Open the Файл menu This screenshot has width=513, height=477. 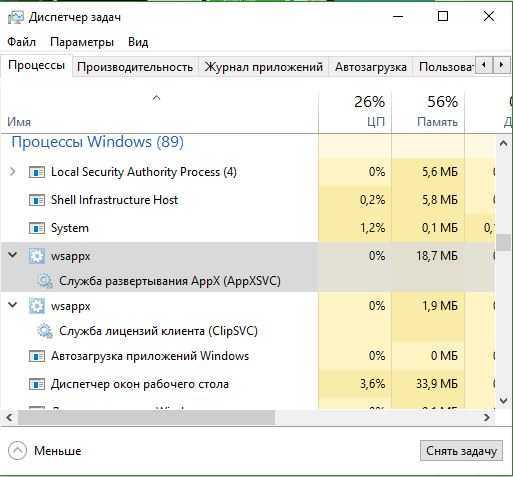(x=21, y=42)
